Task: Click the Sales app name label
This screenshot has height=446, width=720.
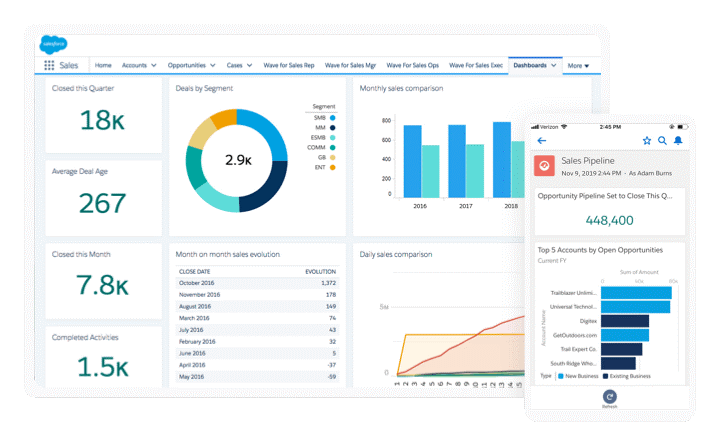Action: coord(69,65)
